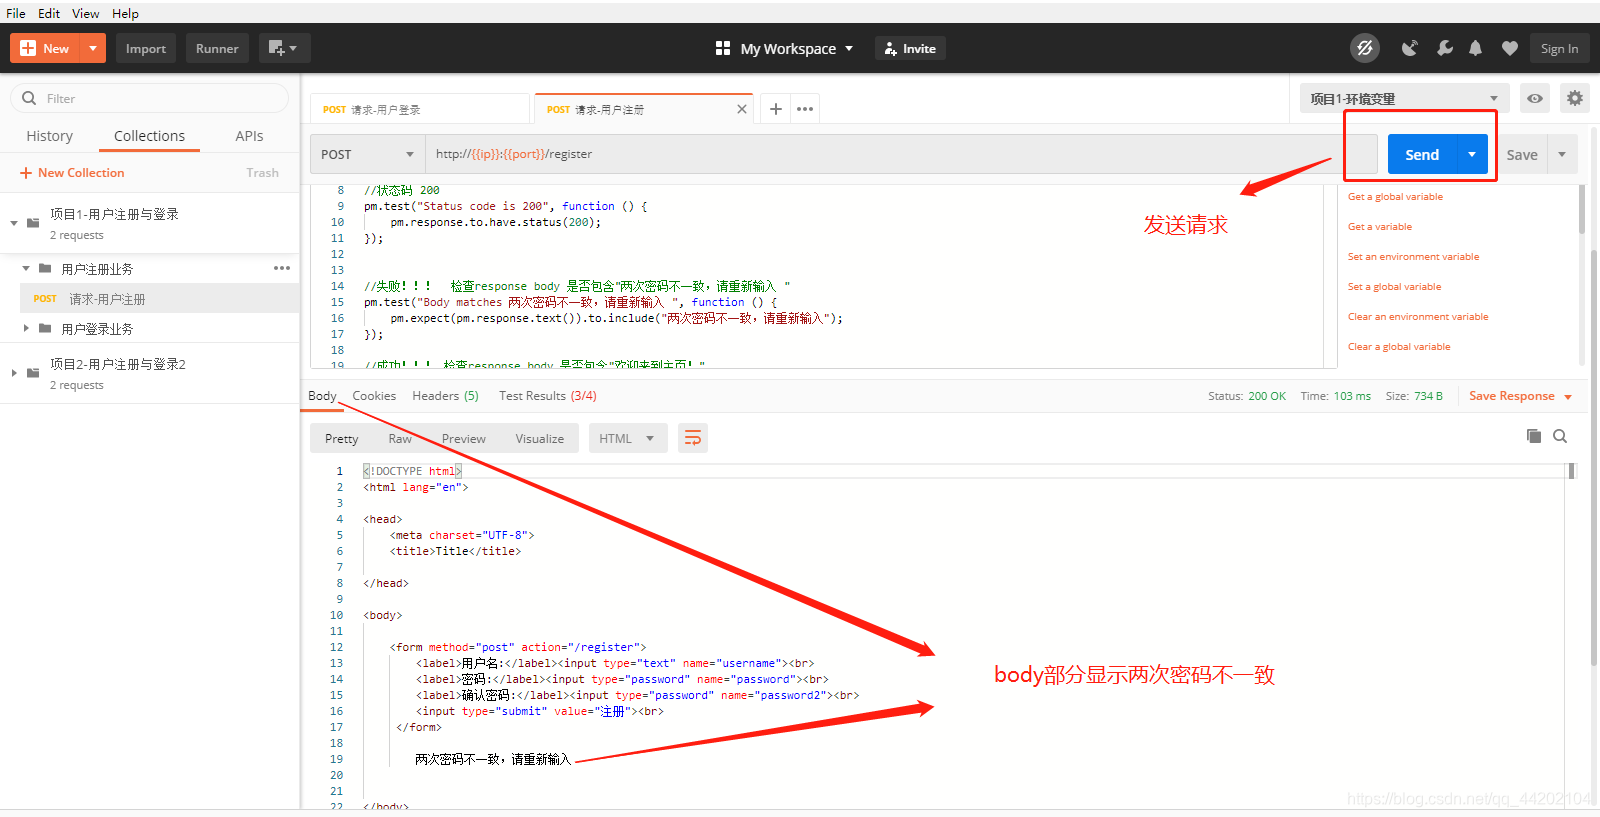Image resolution: width=1600 pixels, height=817 pixels.
Task: Open the response Headers (5) tab
Action: pos(445,396)
